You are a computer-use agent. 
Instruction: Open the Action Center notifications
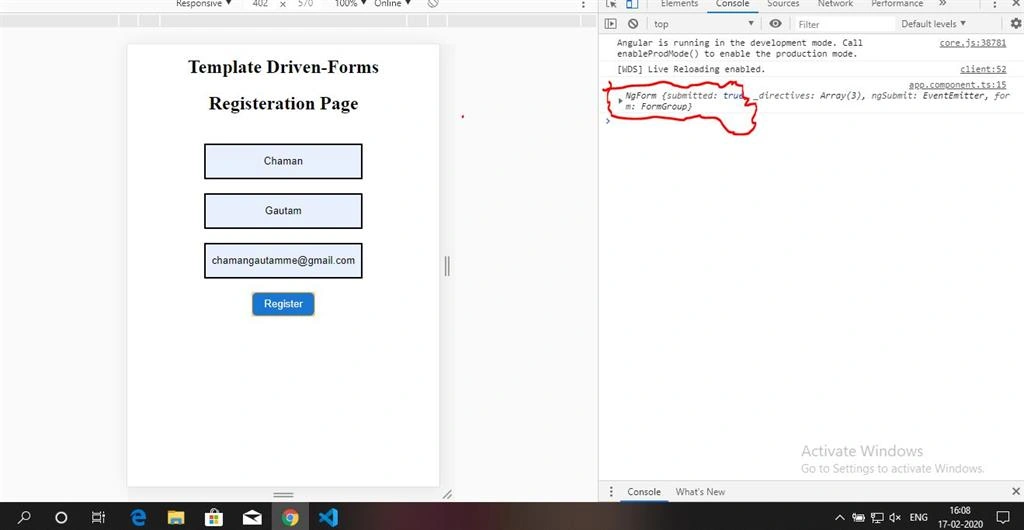click(1003, 518)
